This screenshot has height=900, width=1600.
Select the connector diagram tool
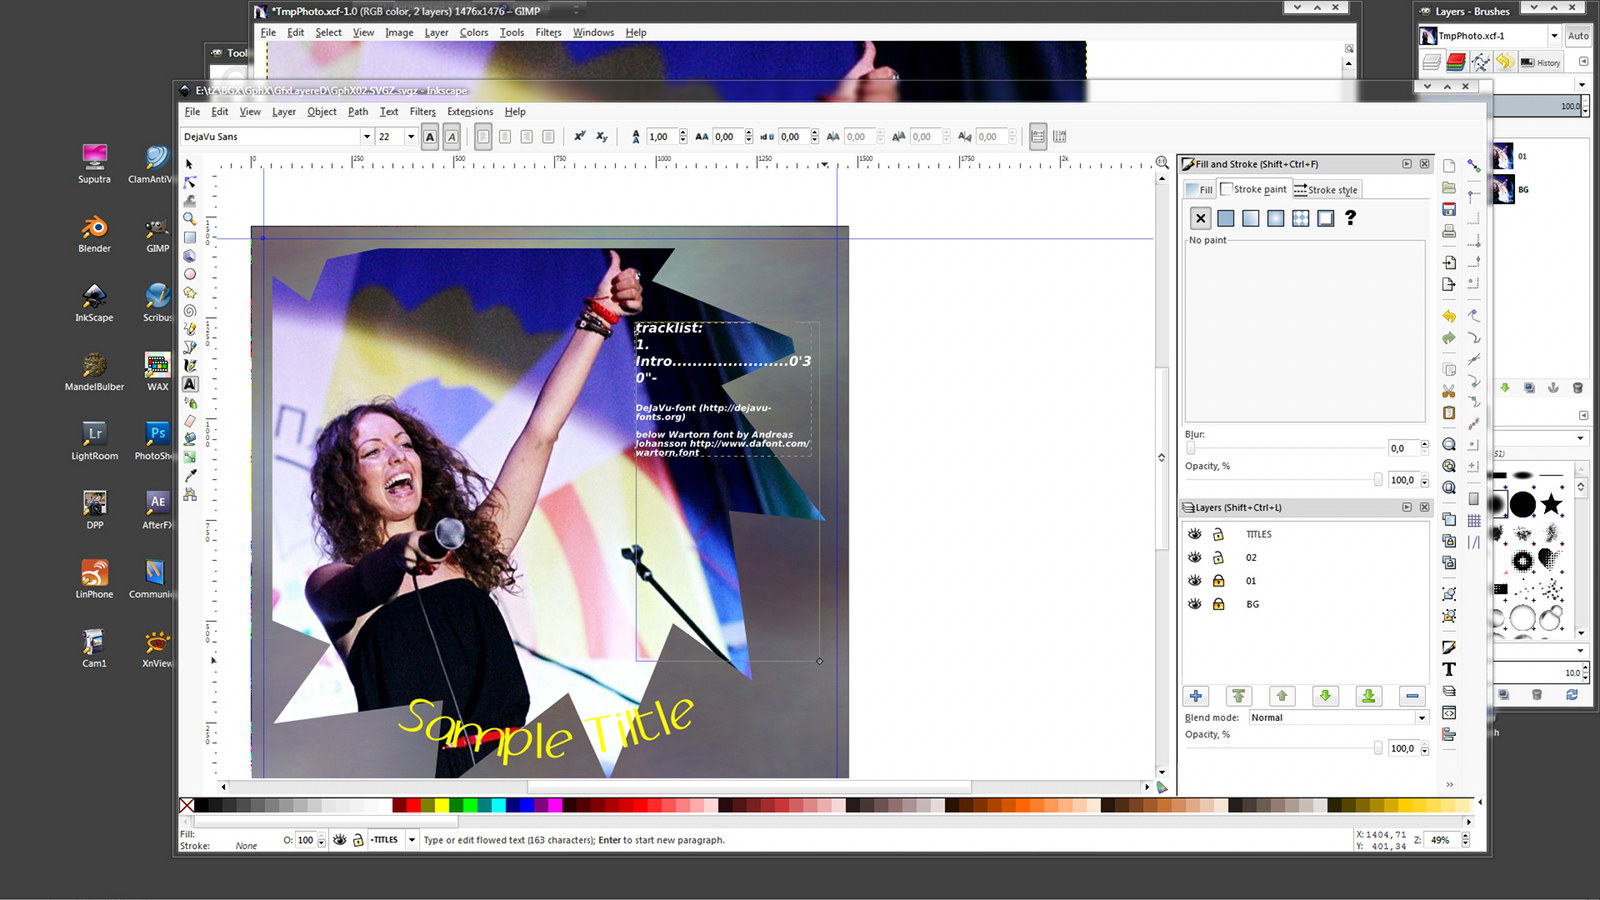[190, 494]
